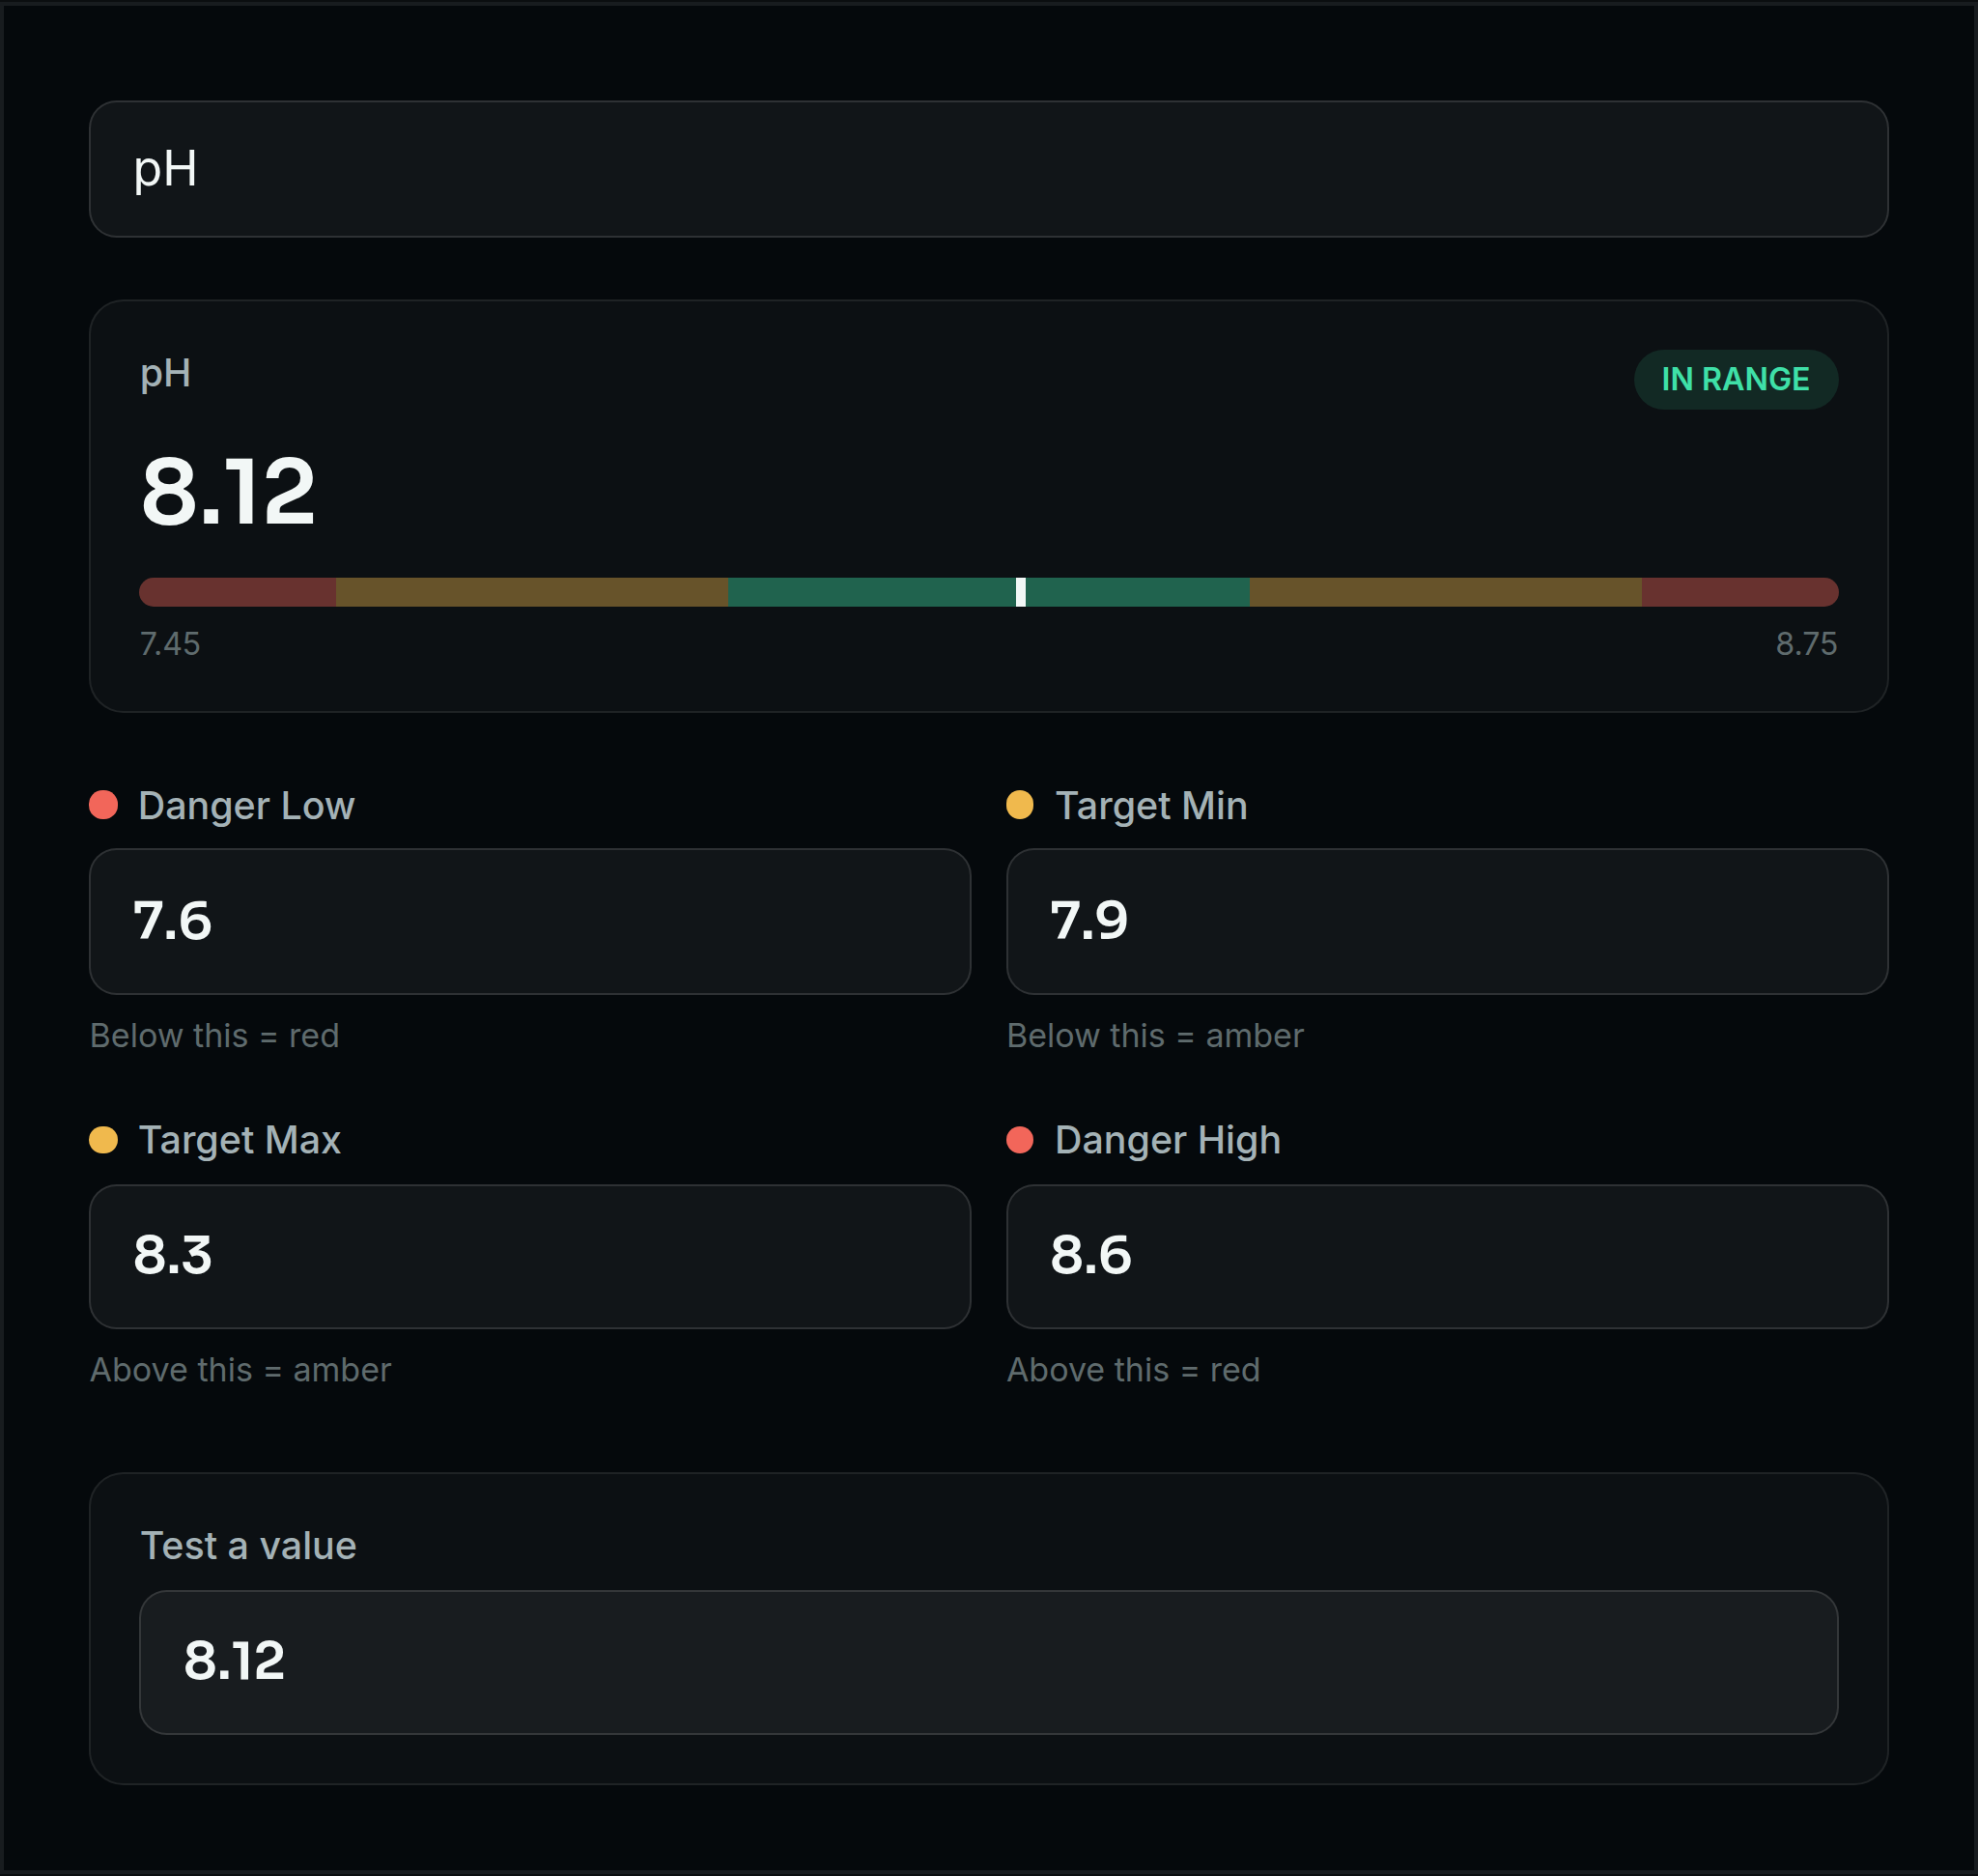Click the pH parameter name field

tap(988, 169)
